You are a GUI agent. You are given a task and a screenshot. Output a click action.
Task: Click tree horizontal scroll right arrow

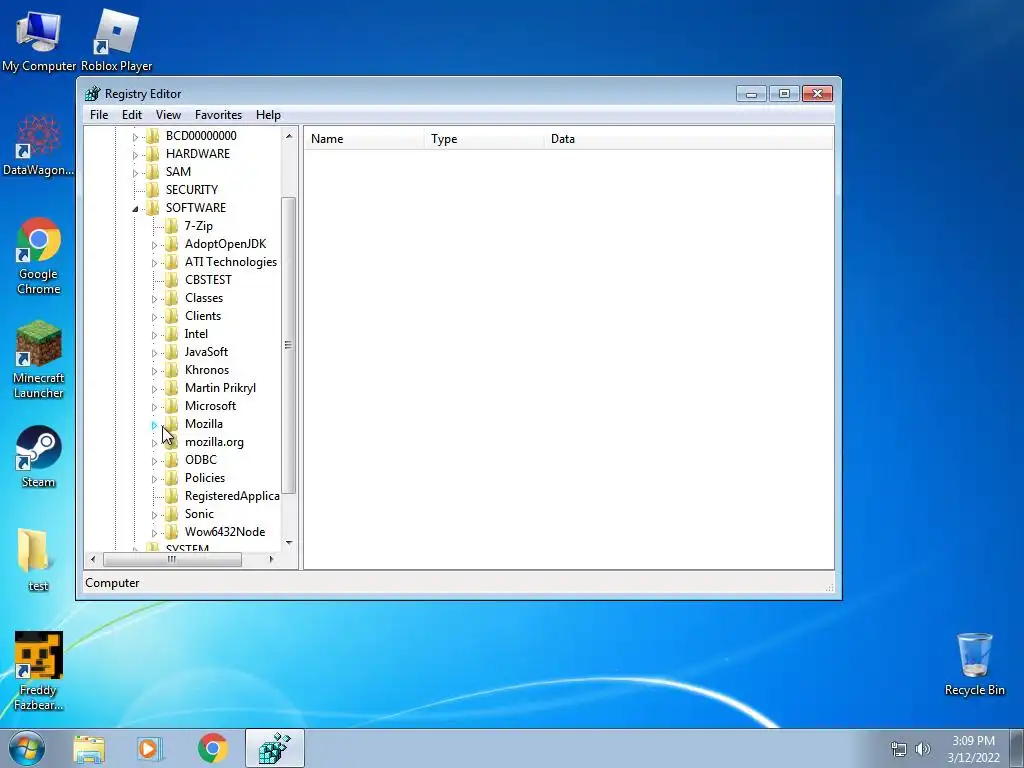(x=272, y=559)
